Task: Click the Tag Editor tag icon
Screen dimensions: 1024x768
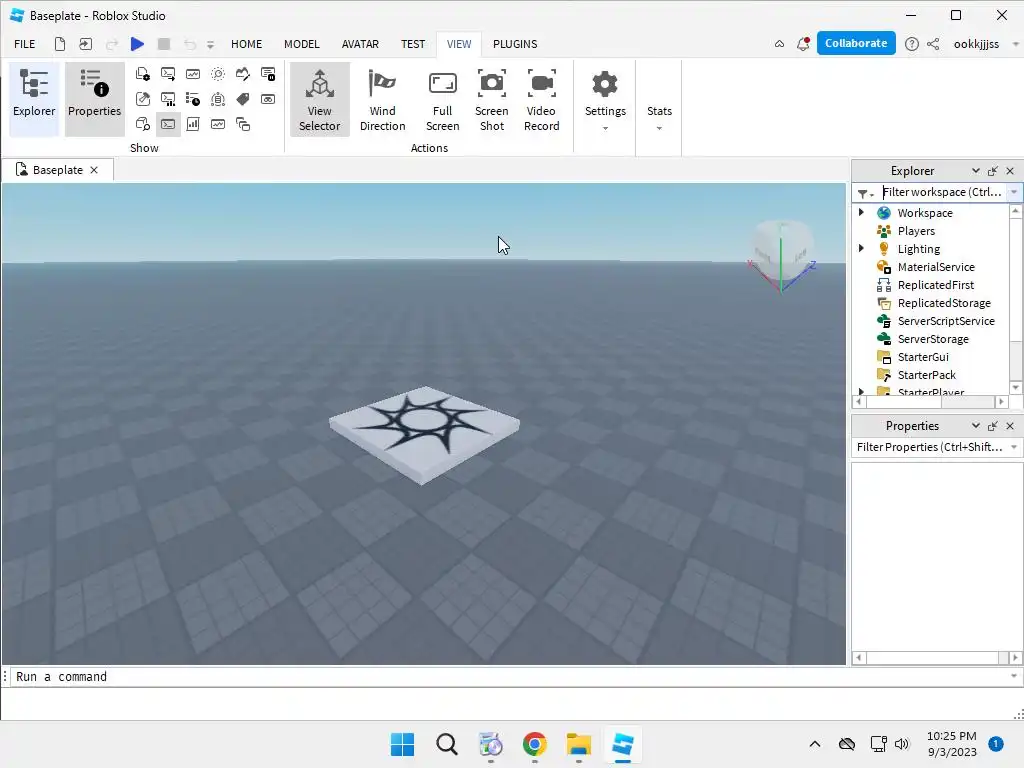Action: tap(243, 99)
